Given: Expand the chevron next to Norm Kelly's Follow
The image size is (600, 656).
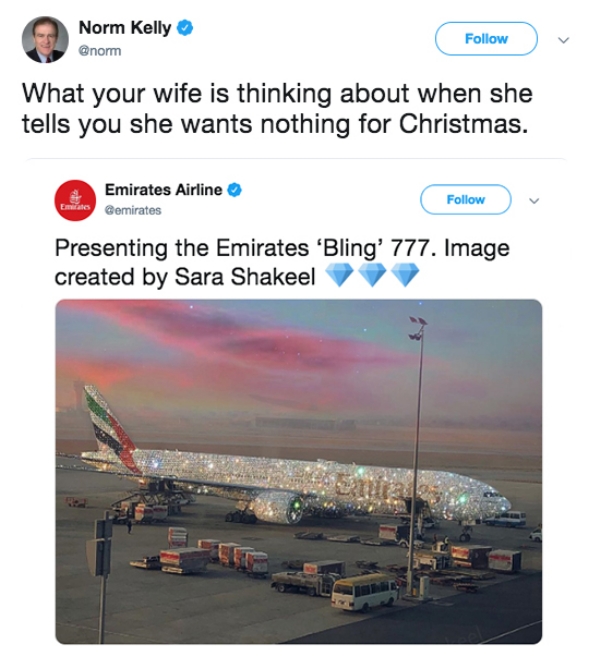Looking at the screenshot, I should point(562,40).
